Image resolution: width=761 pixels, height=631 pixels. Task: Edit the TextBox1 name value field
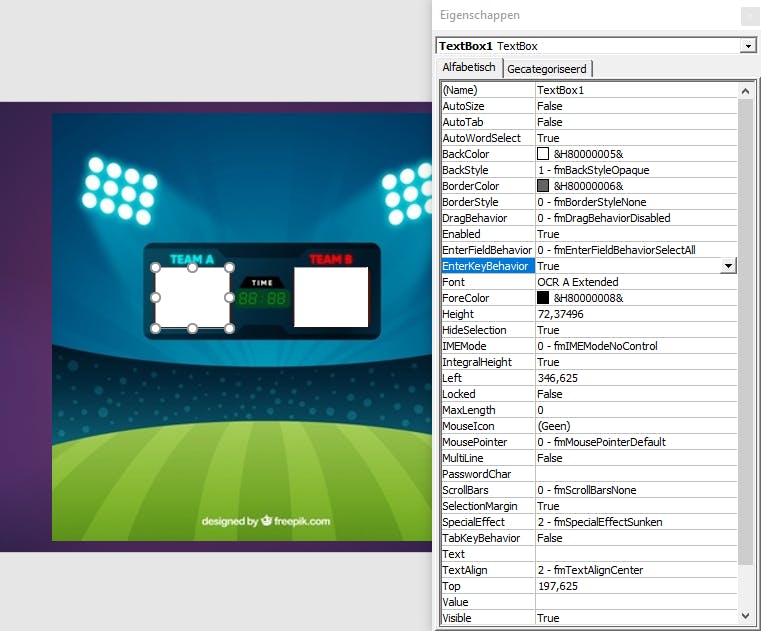[x=636, y=90]
